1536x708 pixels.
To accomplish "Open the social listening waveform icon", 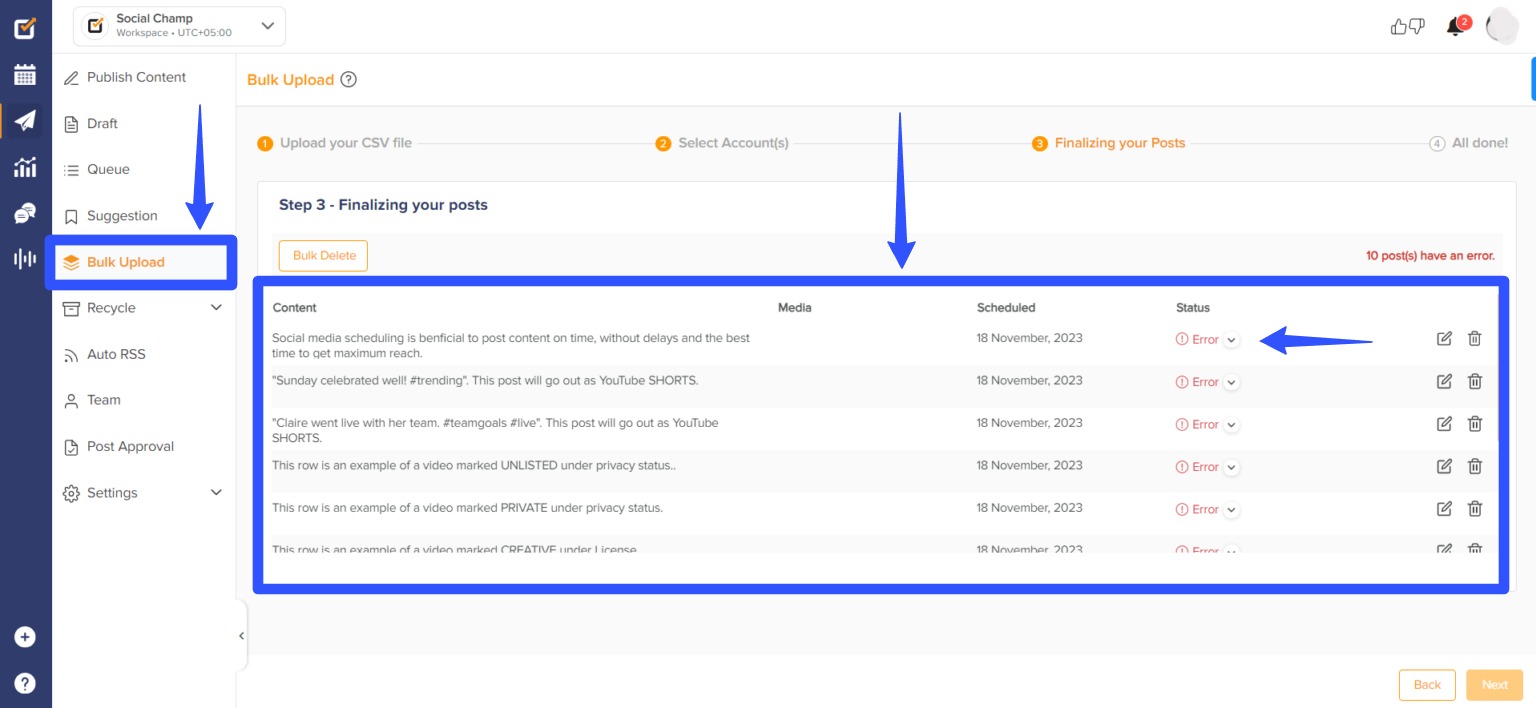I will (x=25, y=257).
